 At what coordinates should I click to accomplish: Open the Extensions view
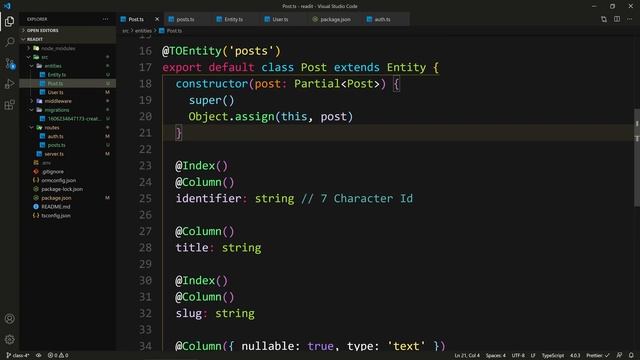click(x=9, y=105)
